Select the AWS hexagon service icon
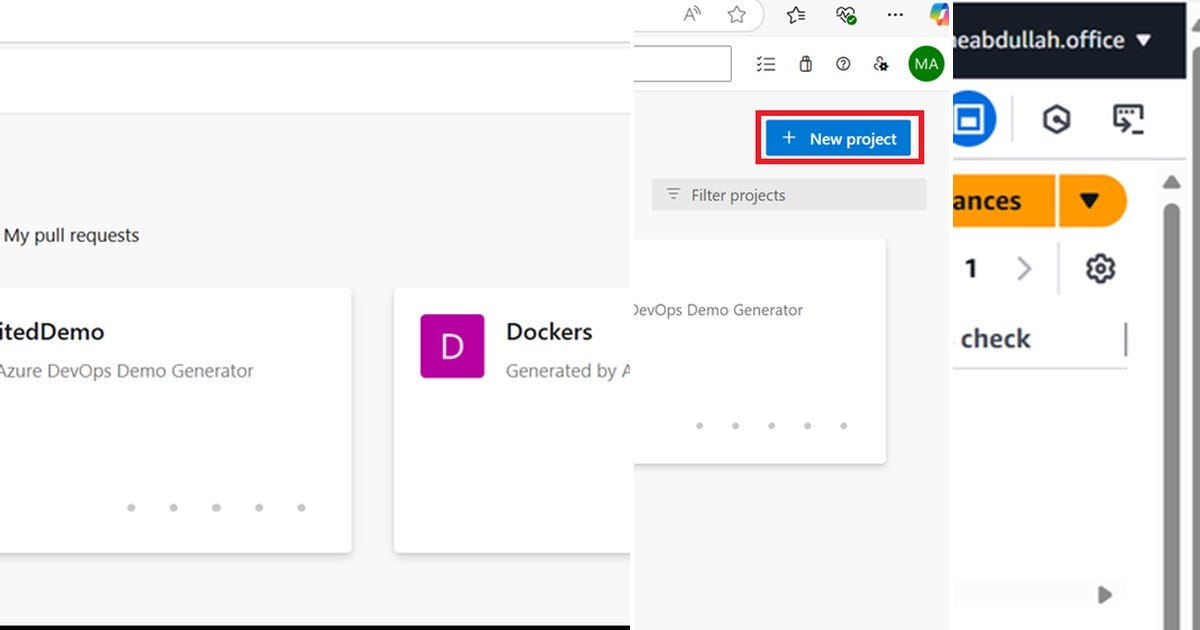This screenshot has width=1200, height=630. click(x=1057, y=118)
